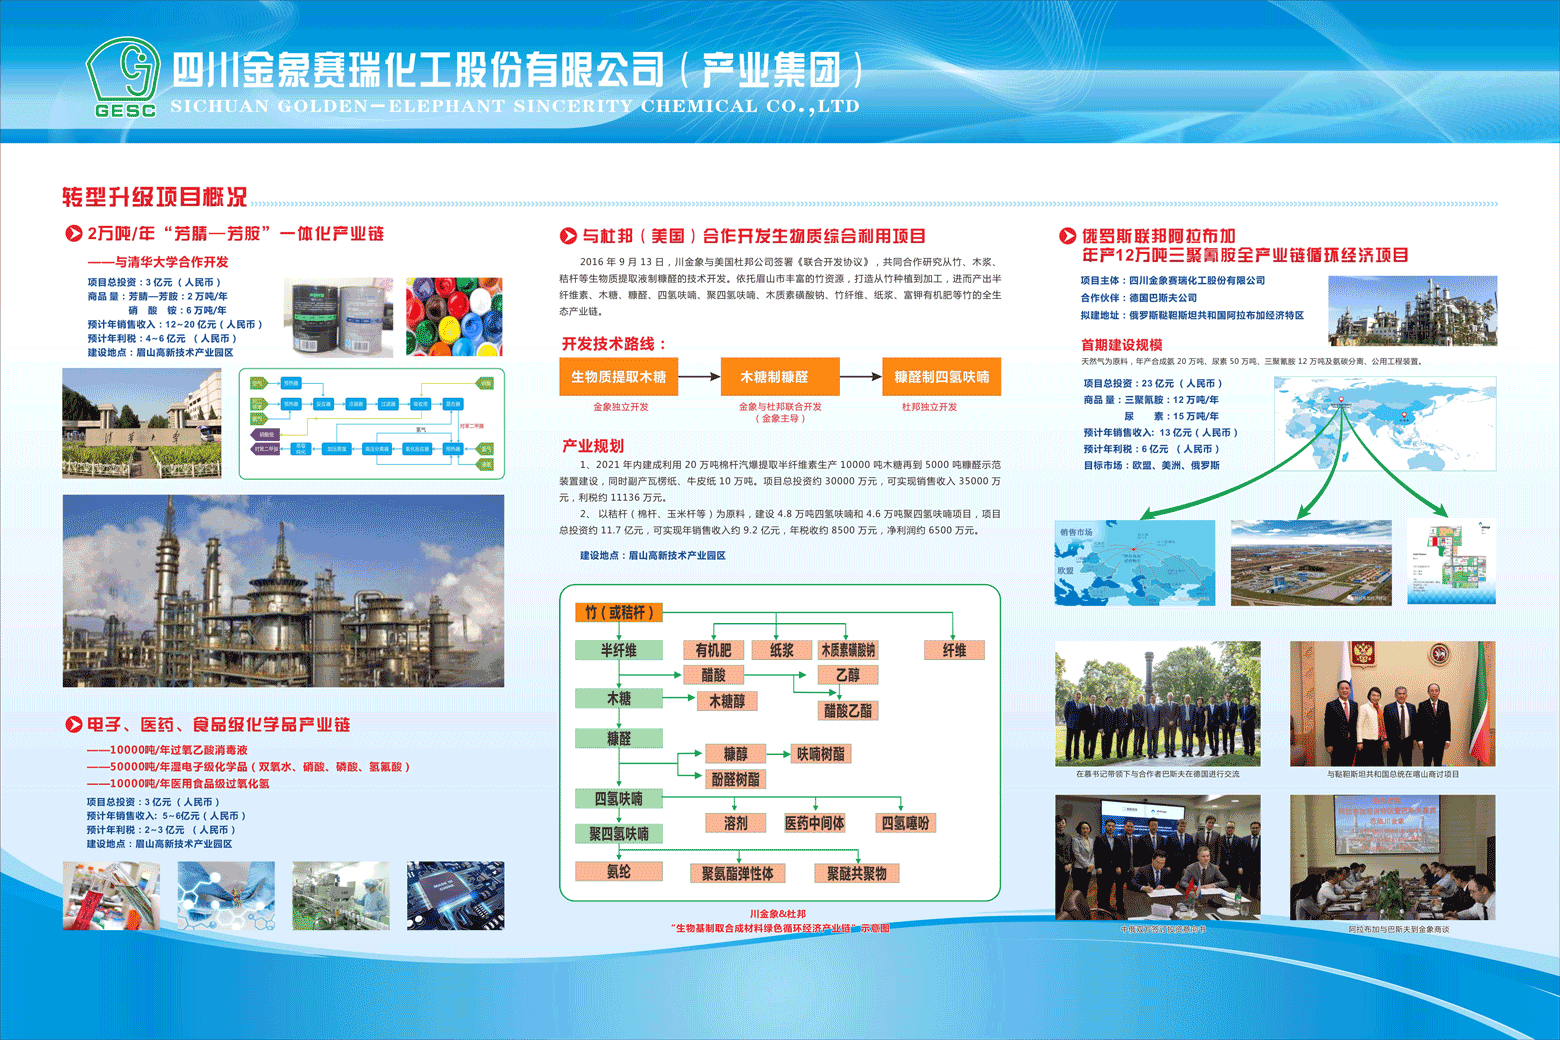
Task: Select the blue microchip circuit photo
Action: [456, 896]
